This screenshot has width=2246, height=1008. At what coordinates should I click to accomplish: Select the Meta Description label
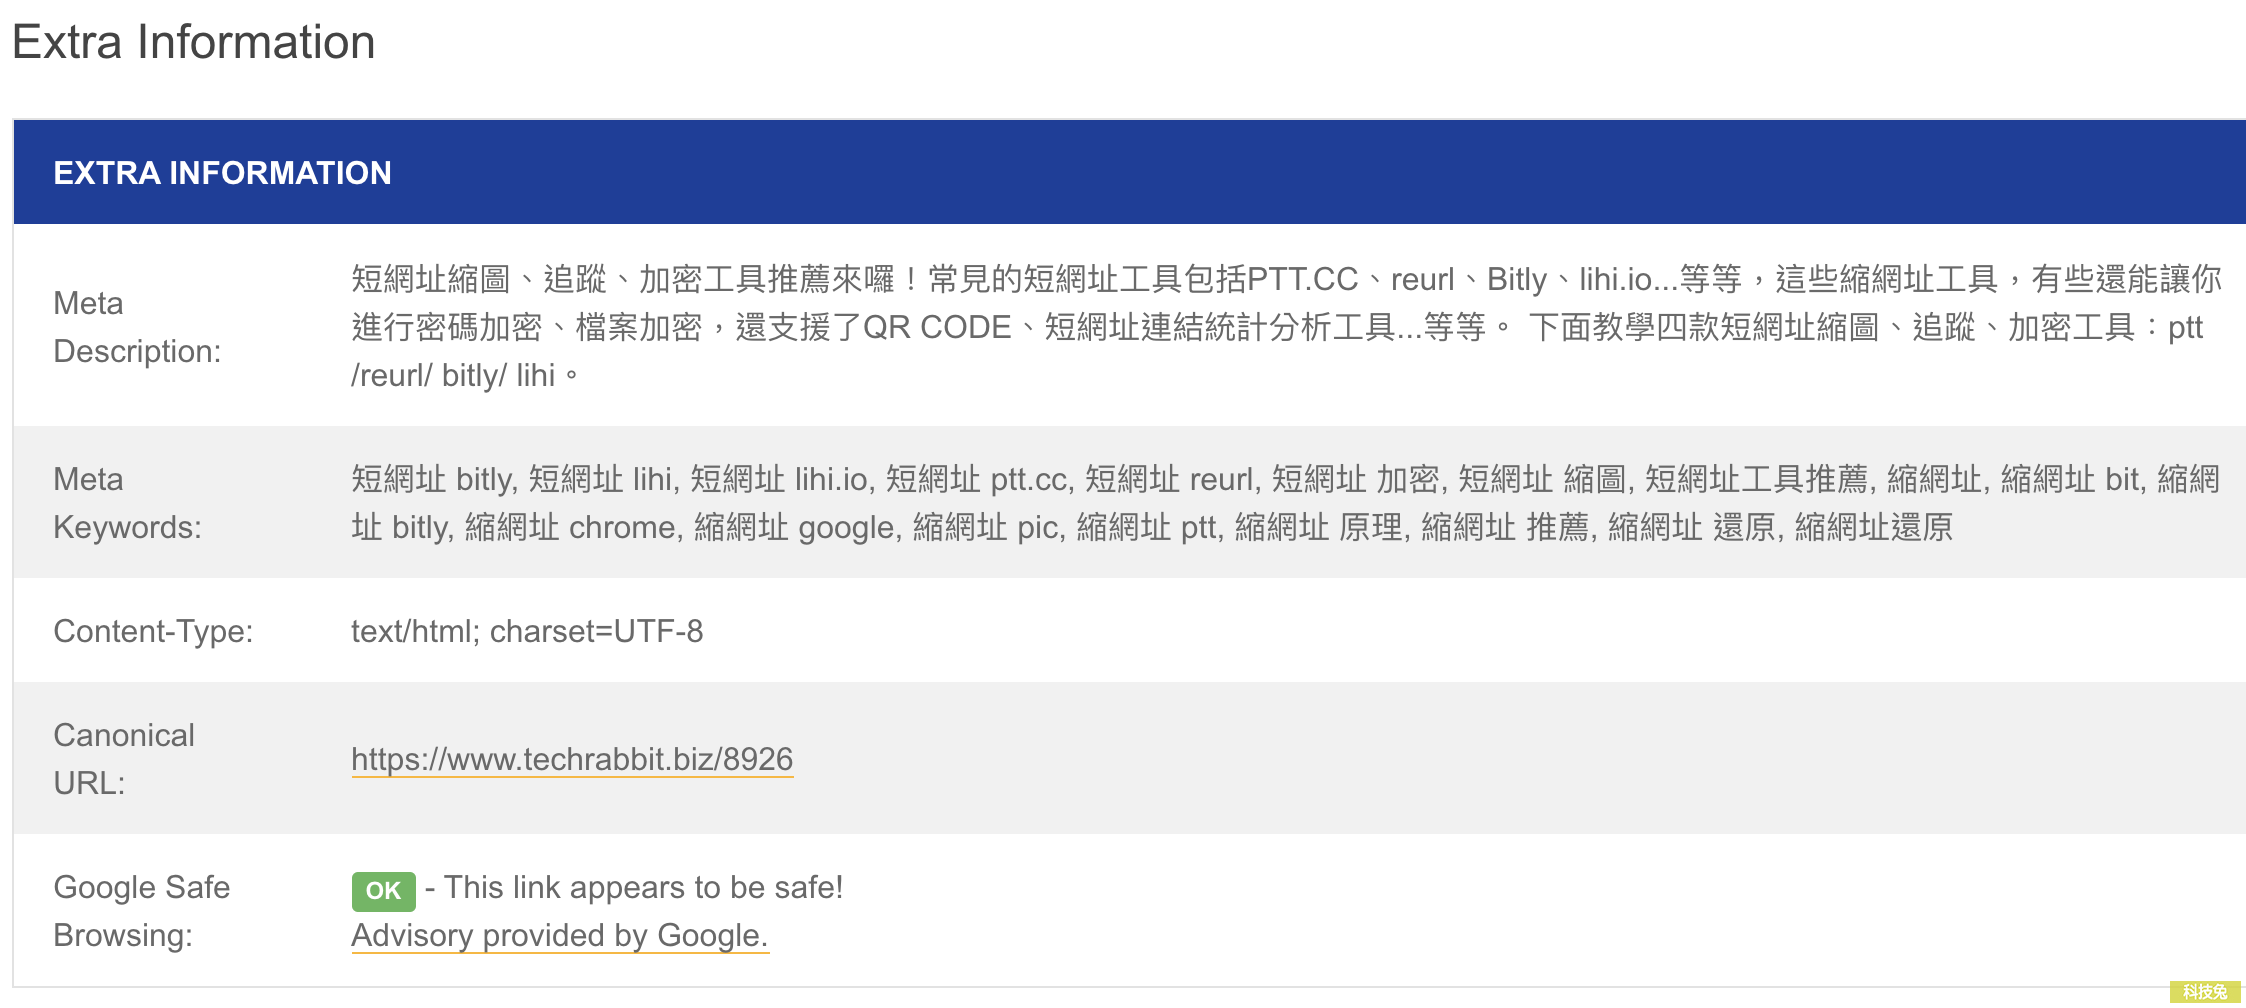point(137,327)
